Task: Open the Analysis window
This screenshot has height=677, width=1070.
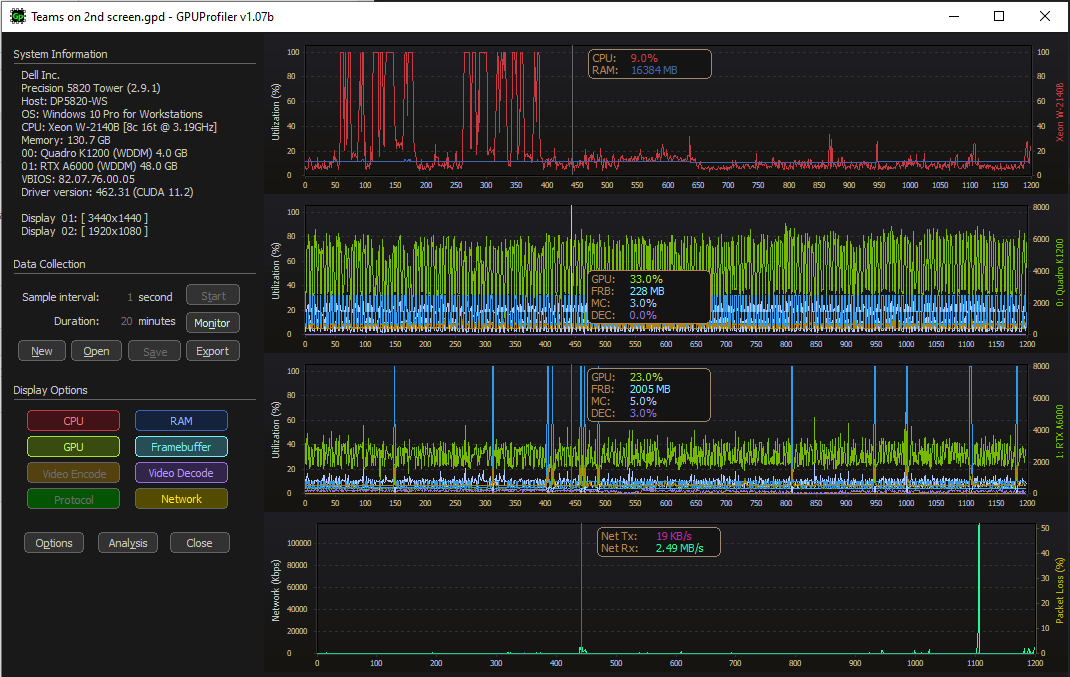Action: tap(128, 543)
